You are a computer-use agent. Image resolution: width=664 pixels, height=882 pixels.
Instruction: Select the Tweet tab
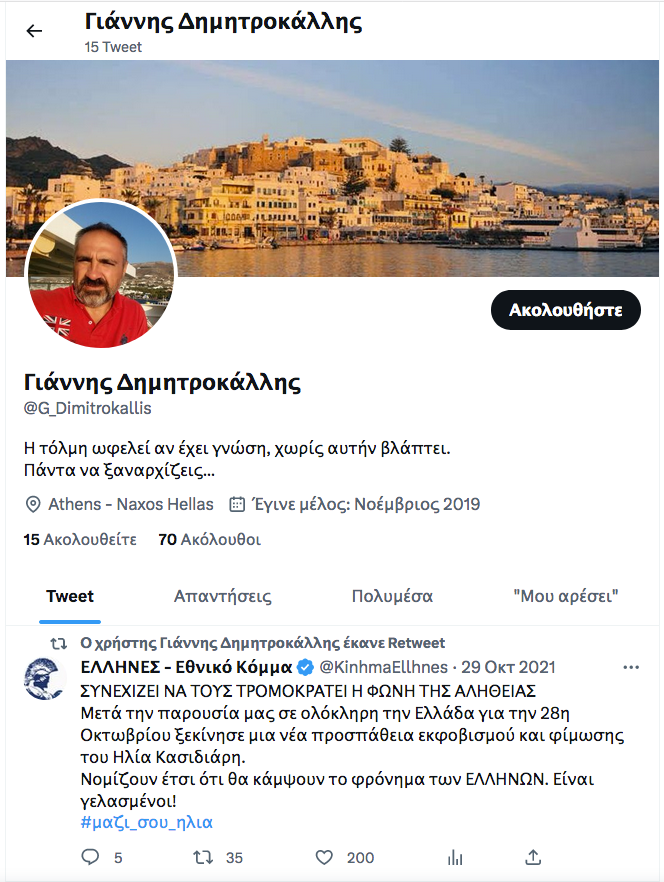70,596
